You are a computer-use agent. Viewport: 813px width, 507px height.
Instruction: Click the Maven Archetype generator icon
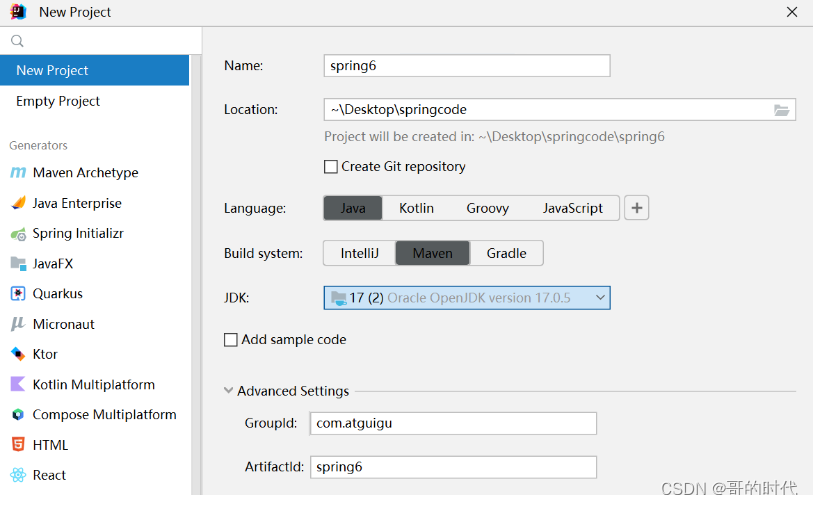coord(18,173)
